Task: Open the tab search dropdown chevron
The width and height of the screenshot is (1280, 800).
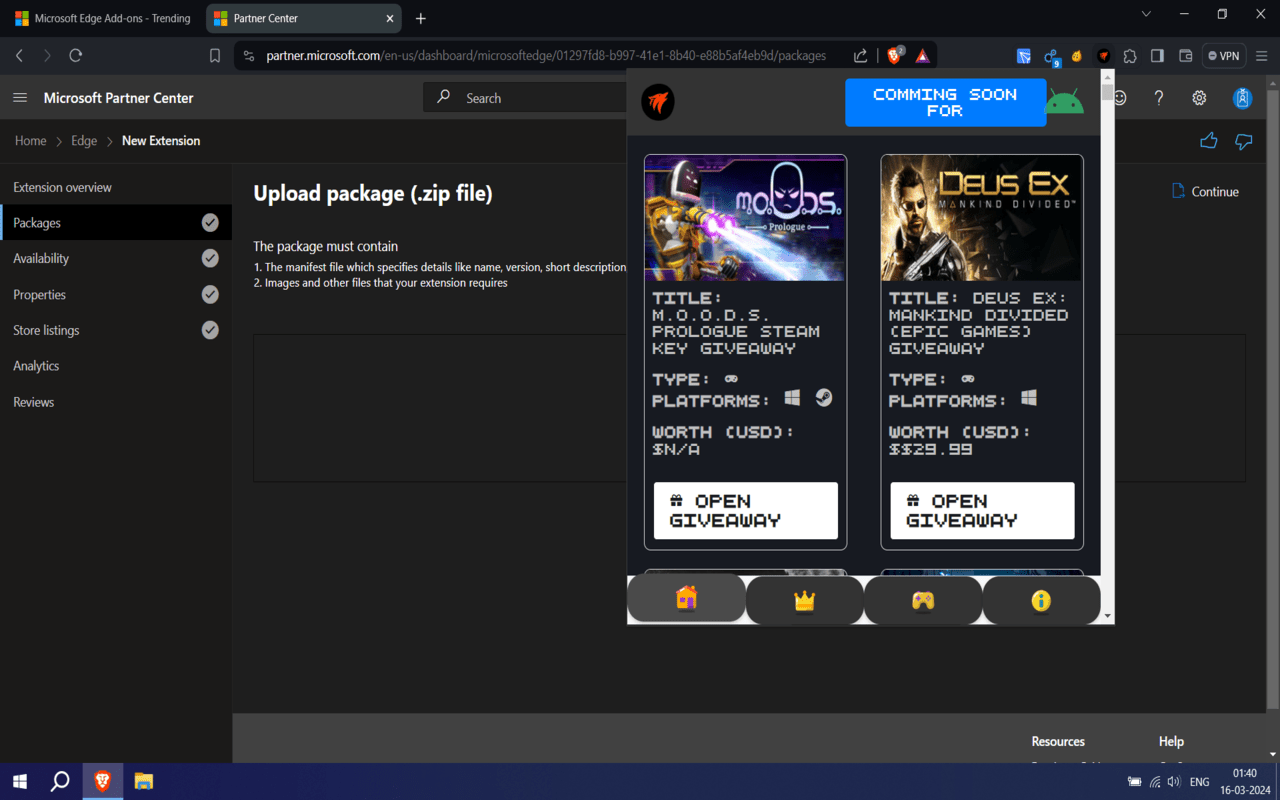Action: point(1146,14)
